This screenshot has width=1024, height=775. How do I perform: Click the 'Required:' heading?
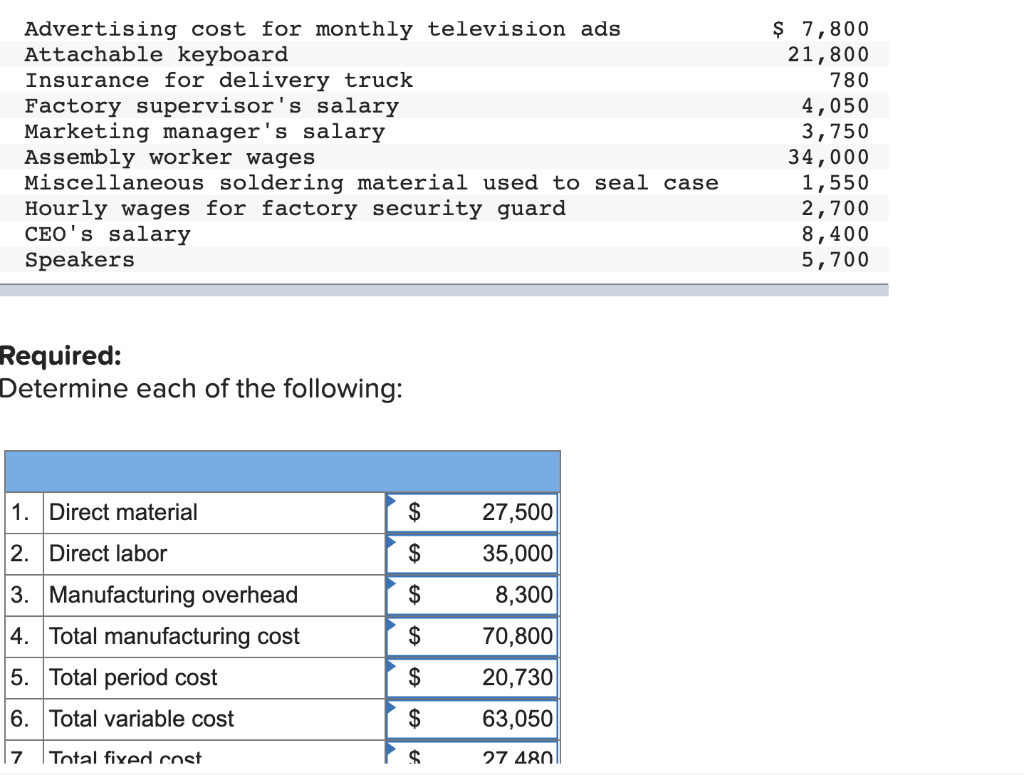pos(61,356)
